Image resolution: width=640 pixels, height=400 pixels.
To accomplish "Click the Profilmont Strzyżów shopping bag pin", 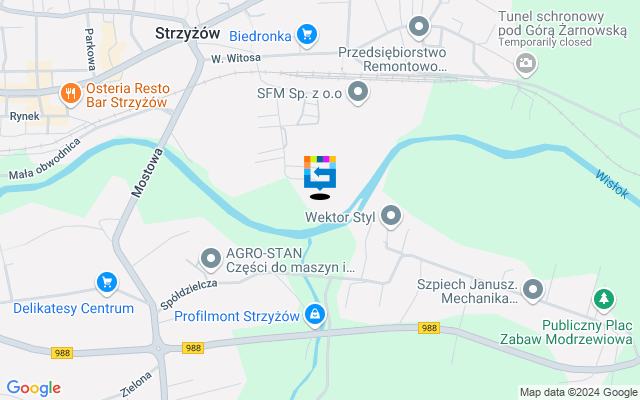I will [x=315, y=316].
